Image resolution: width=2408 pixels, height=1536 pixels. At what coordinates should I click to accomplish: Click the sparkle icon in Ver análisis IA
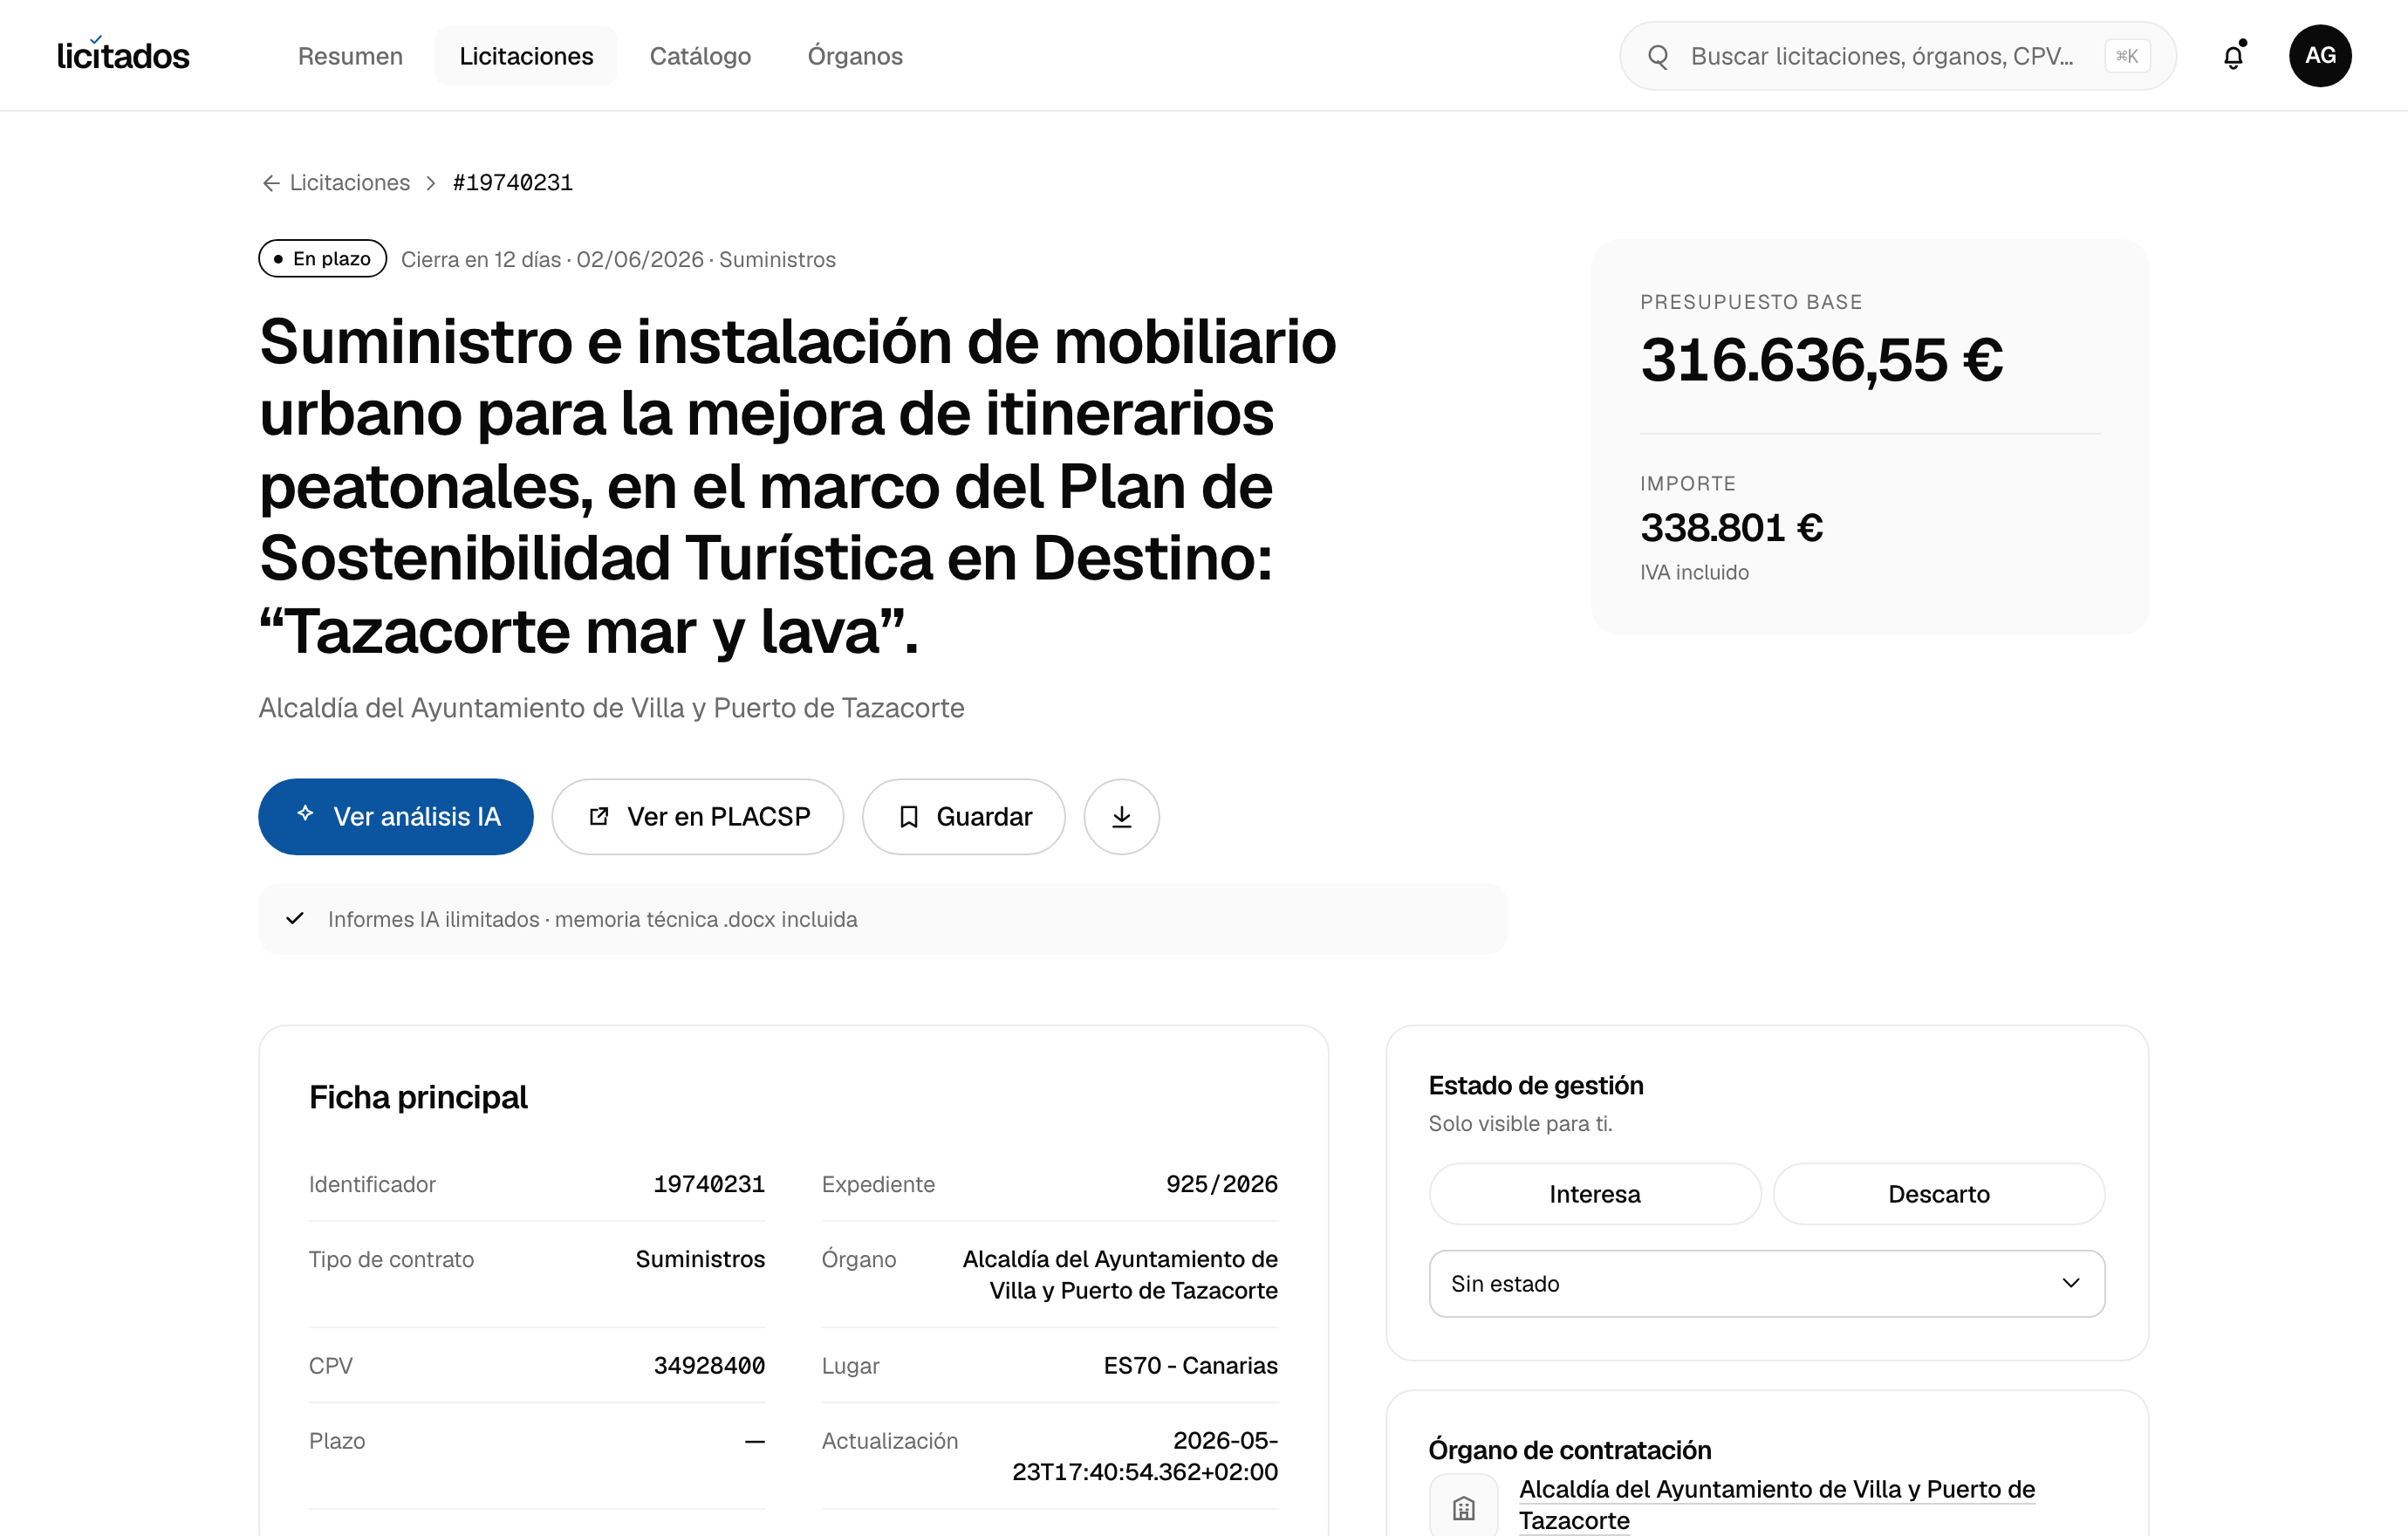[306, 814]
